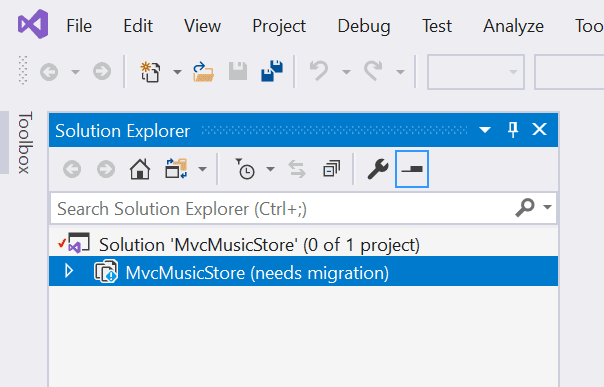Click the search magnifier icon

pos(525,208)
